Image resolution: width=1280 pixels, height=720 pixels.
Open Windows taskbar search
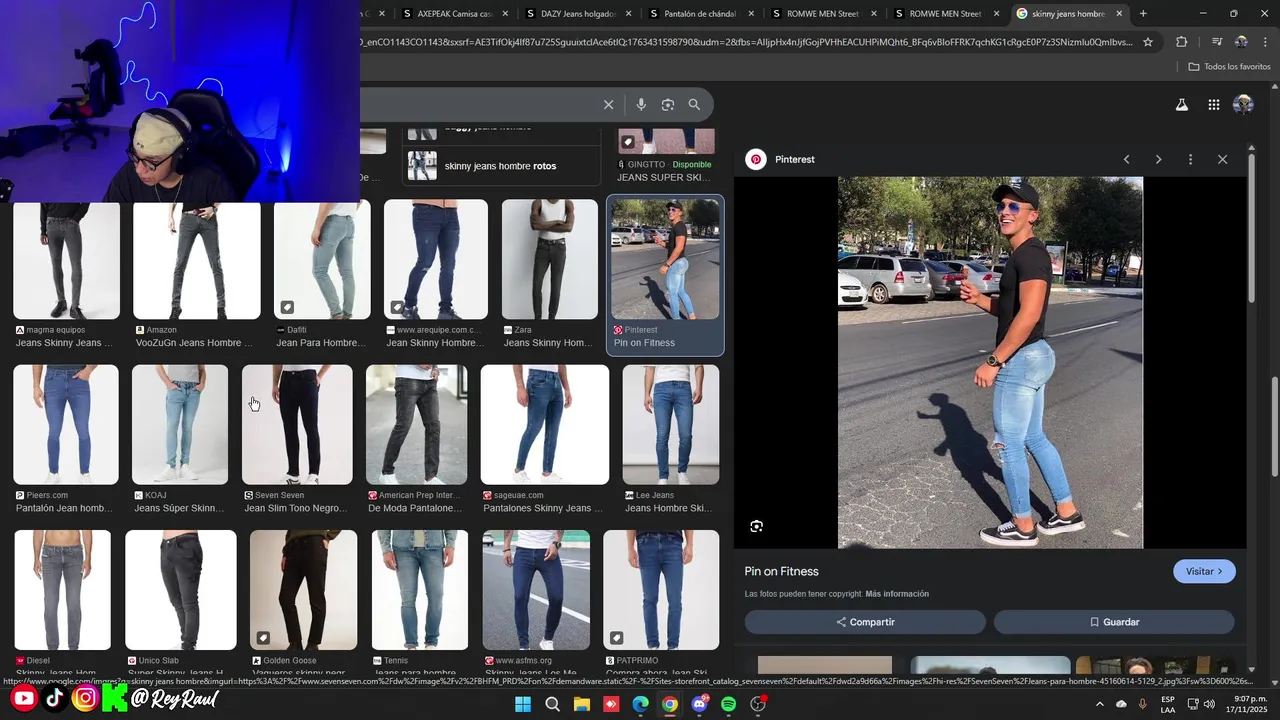tap(552, 704)
